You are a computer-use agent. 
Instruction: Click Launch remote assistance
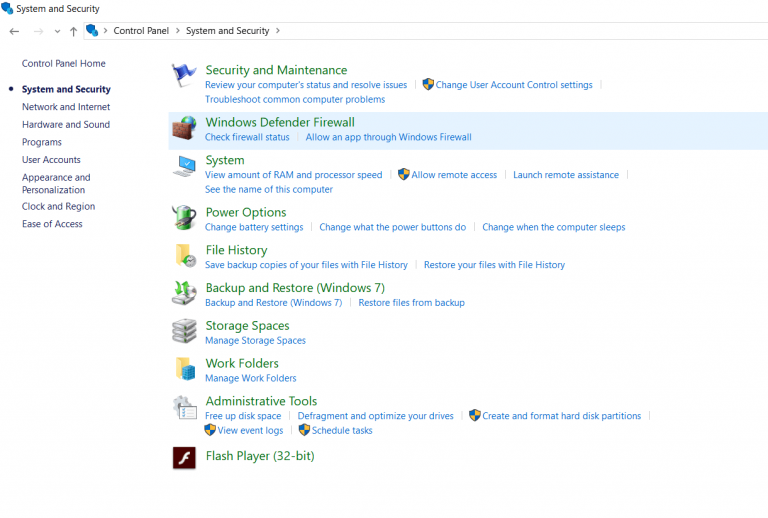(566, 175)
